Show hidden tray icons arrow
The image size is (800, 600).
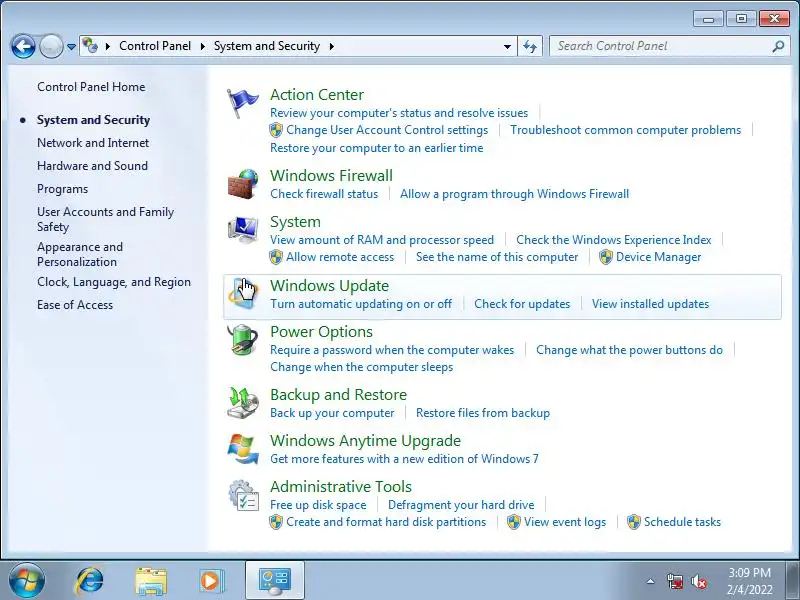coord(651,581)
